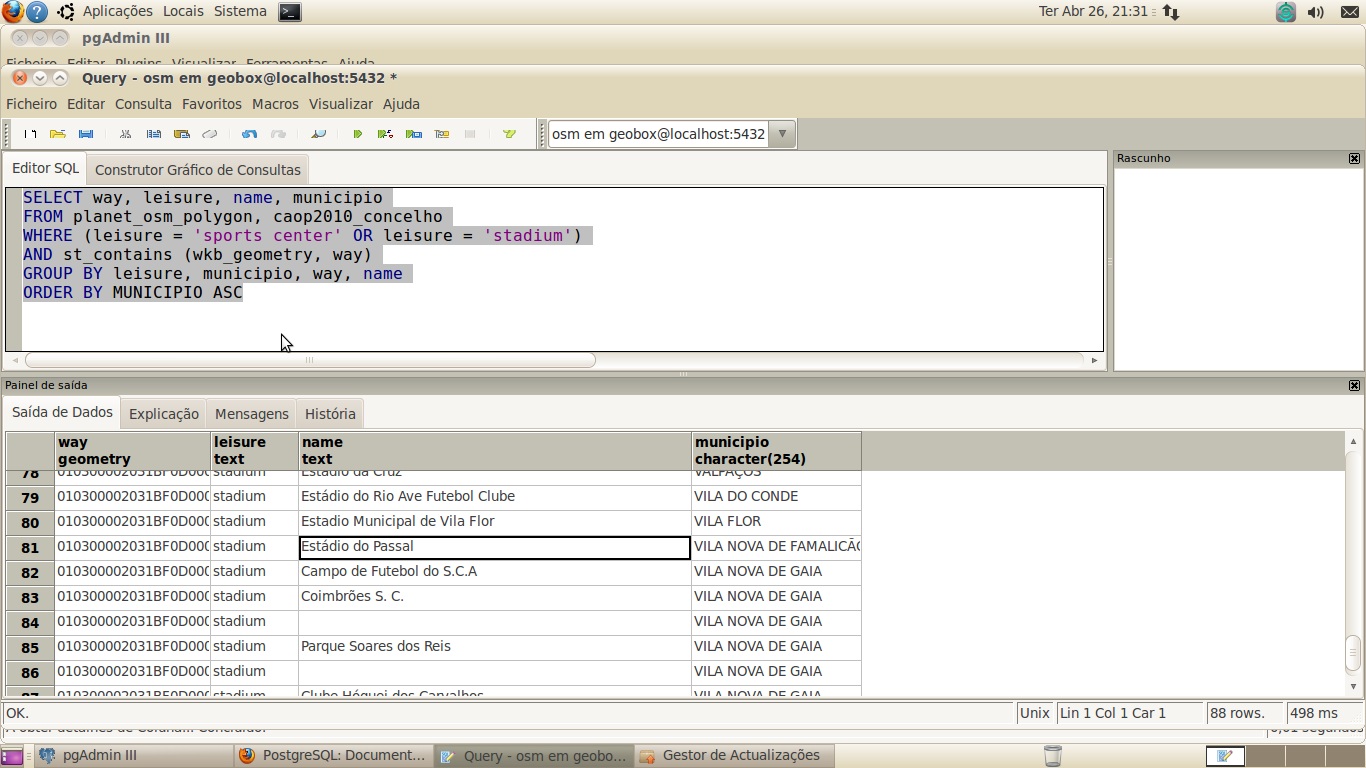1366x768 pixels.
Task: Switch to PostgreSQL Document taskbar window
Action: pyautogui.click(x=334, y=756)
